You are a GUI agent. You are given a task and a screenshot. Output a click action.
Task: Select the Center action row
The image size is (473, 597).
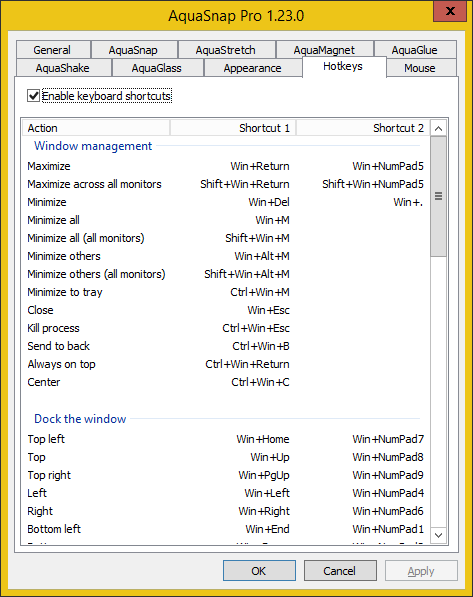226,382
